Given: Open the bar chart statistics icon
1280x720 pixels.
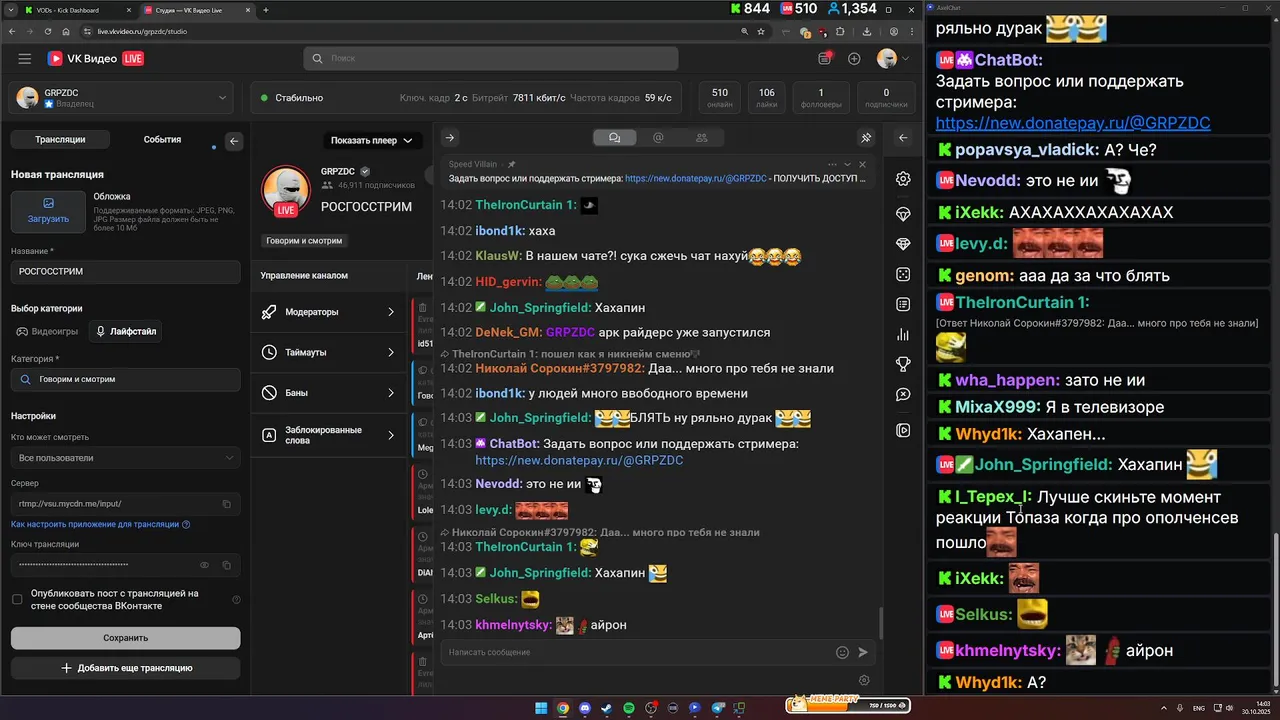Looking at the screenshot, I should point(903,334).
